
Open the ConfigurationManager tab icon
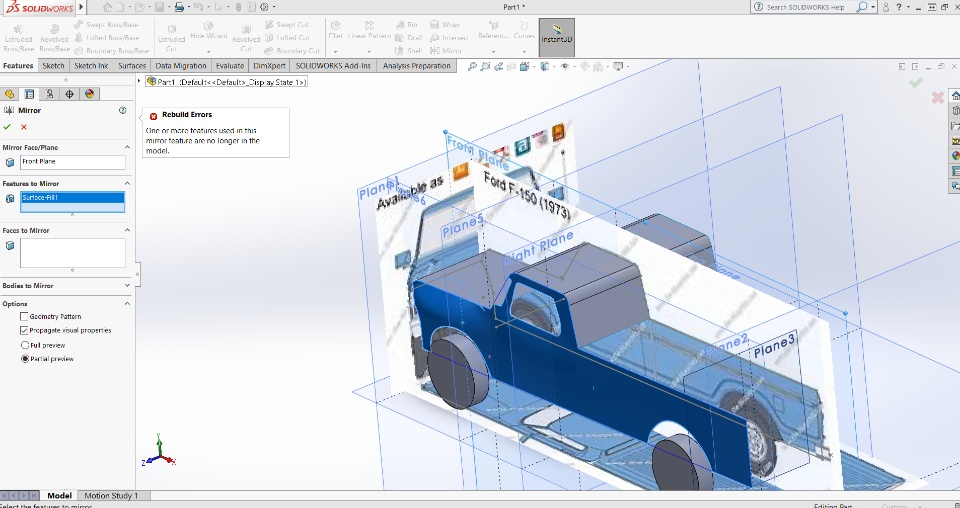tap(49, 94)
